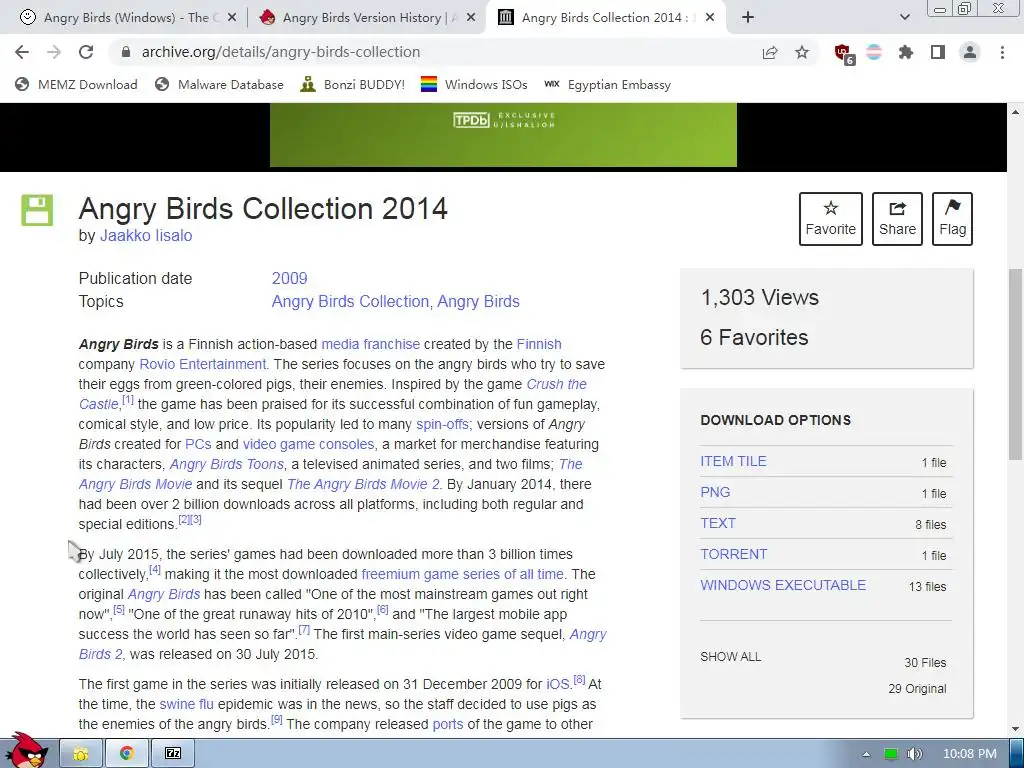Open the file explorer taskbar icon
This screenshot has height=768, width=1024.
[x=80, y=754]
